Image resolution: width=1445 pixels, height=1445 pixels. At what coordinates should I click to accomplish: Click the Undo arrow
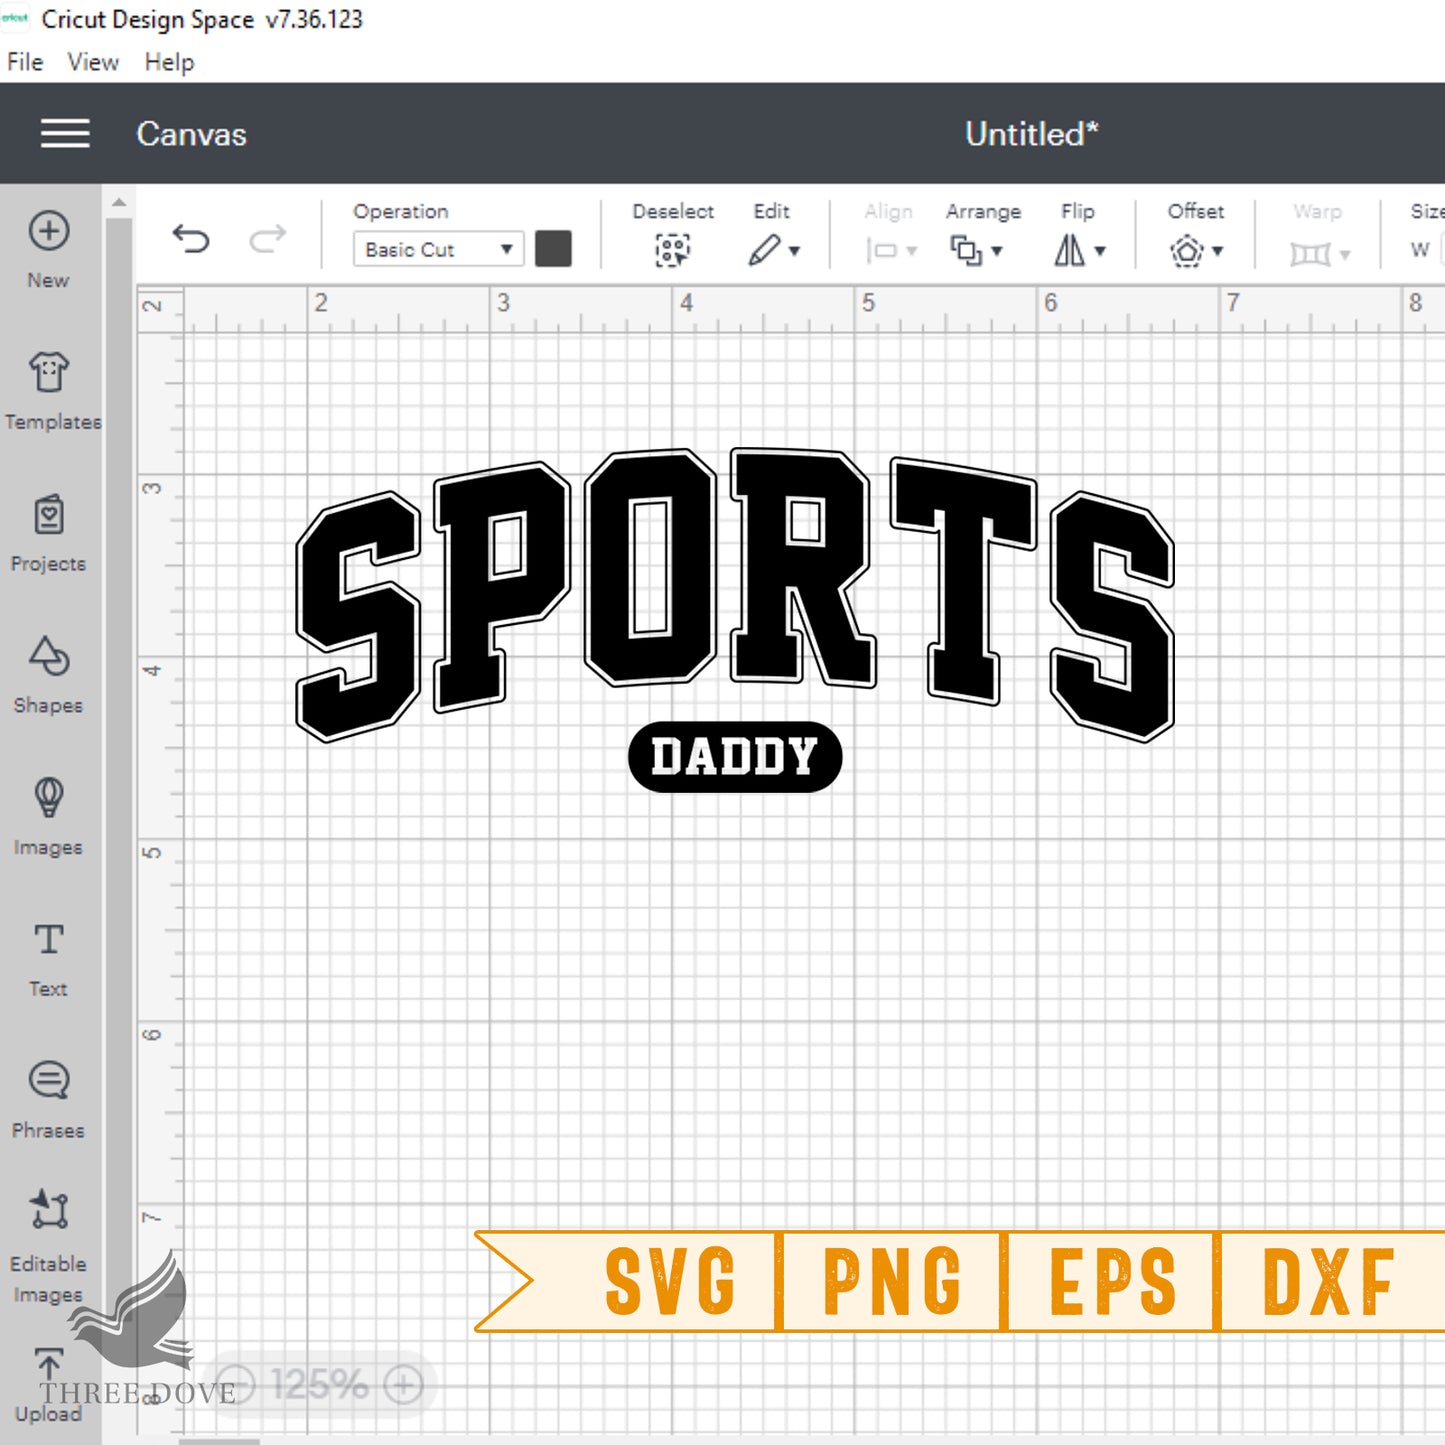tap(190, 239)
